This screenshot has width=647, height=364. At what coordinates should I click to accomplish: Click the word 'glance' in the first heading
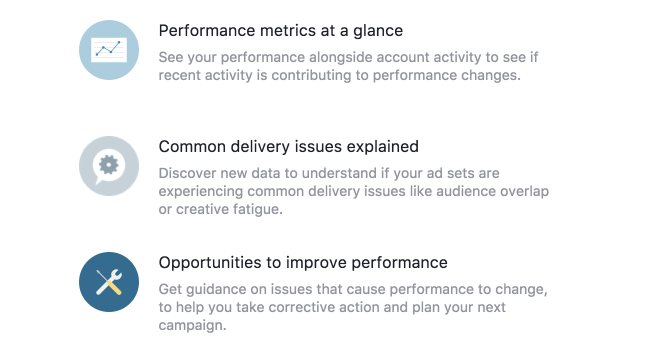pos(378,31)
